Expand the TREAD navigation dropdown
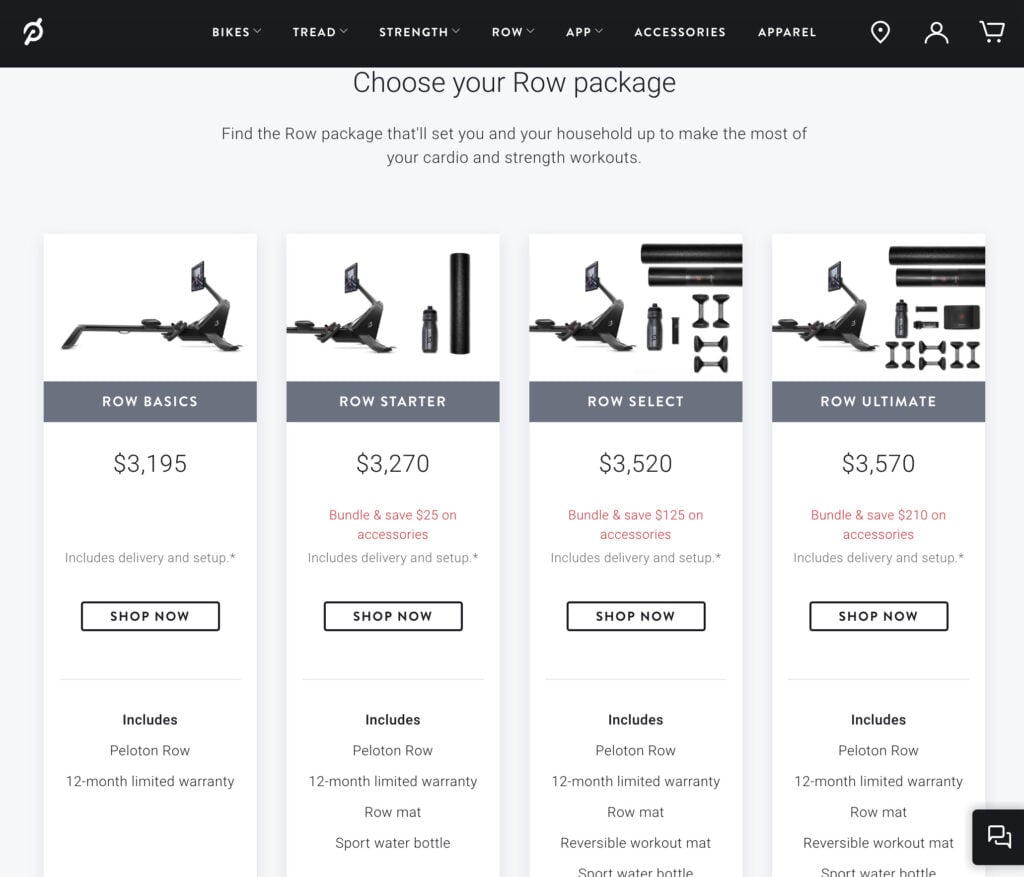 pyautogui.click(x=319, y=32)
